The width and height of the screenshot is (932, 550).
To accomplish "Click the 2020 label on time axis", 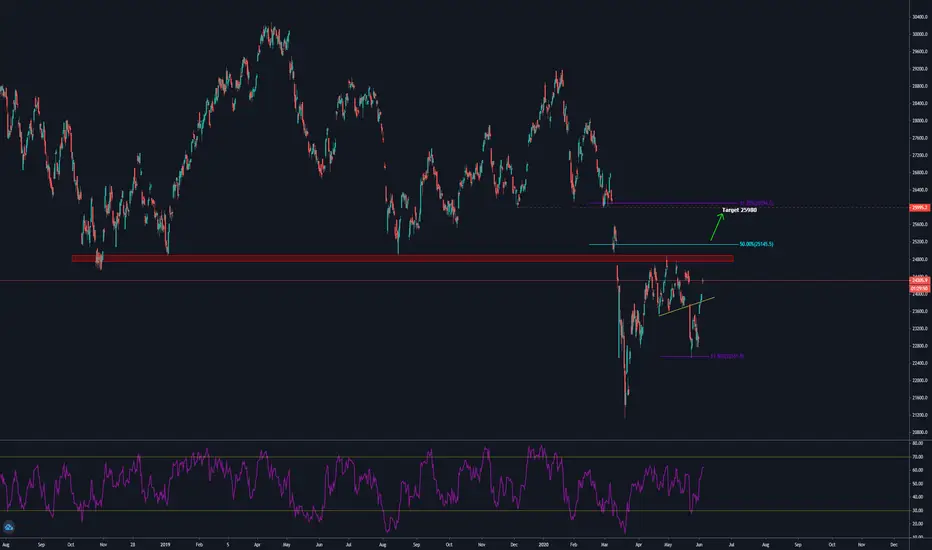I will pos(543,544).
